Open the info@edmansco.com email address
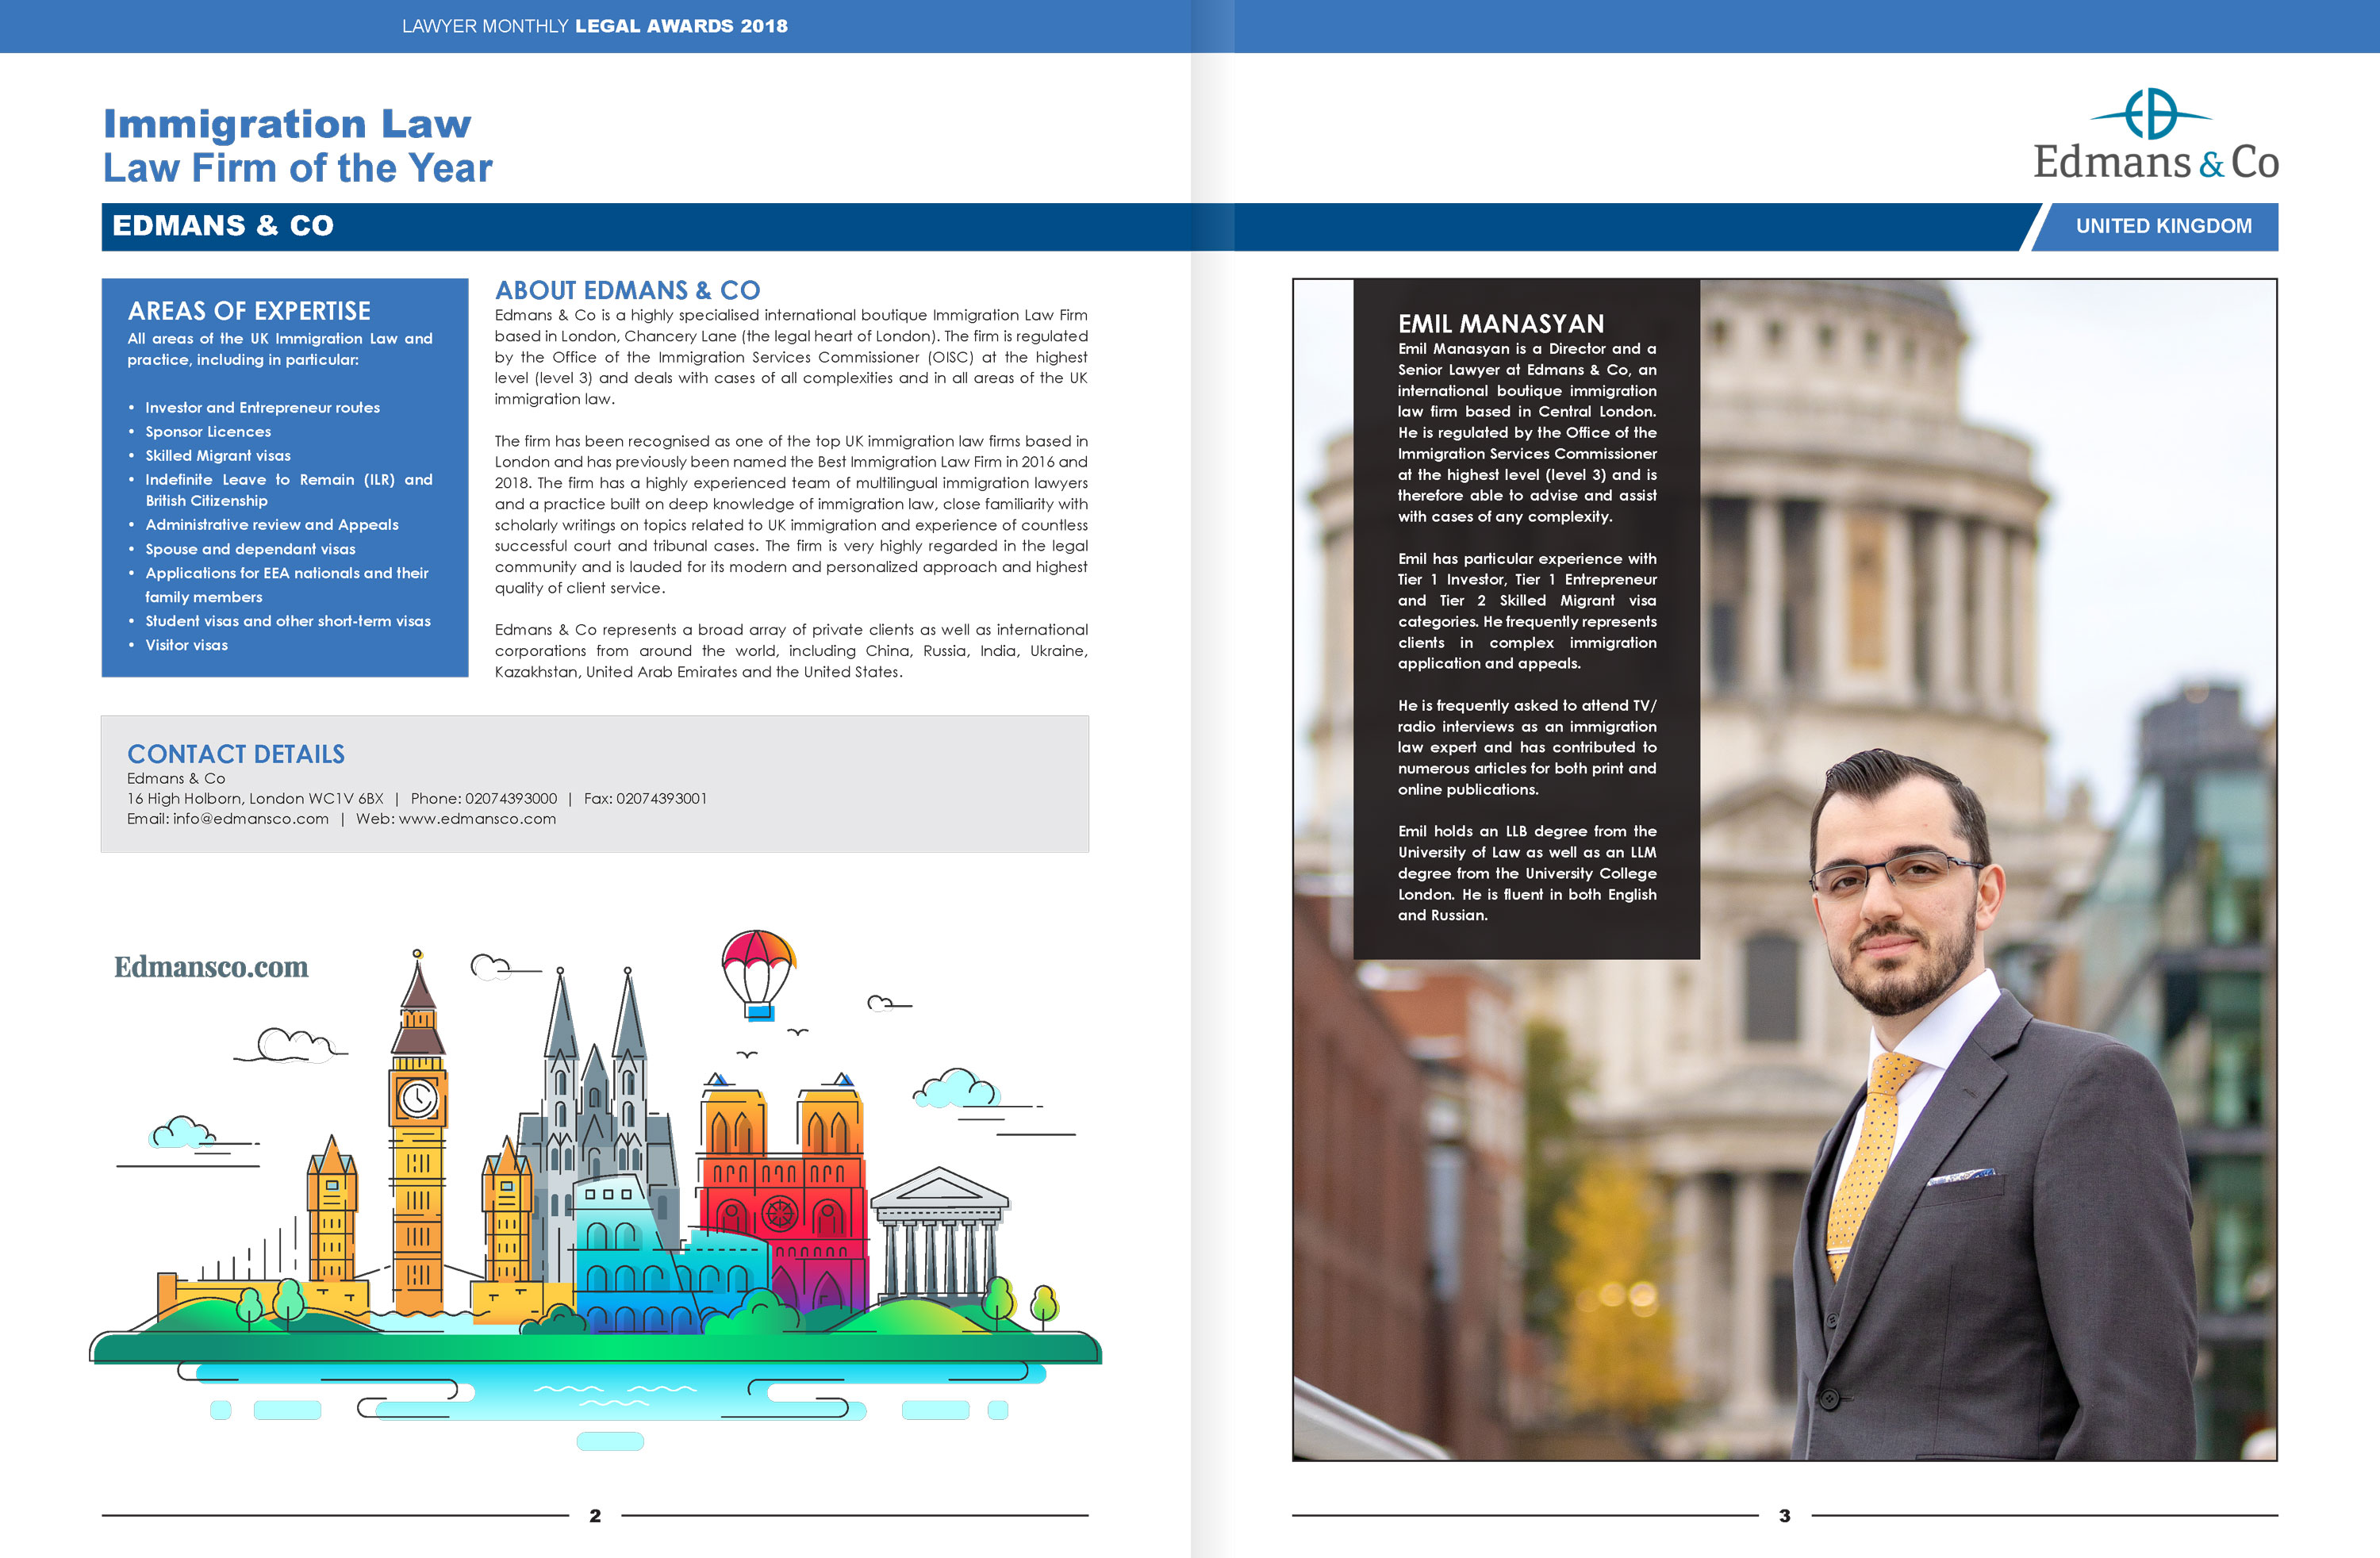2380x1558 pixels. pos(251,819)
